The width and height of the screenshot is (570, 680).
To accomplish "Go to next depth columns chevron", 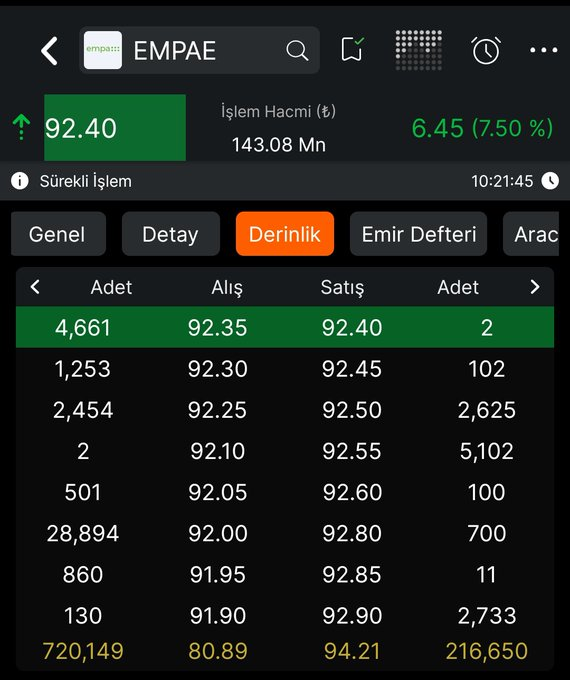I will point(535,287).
